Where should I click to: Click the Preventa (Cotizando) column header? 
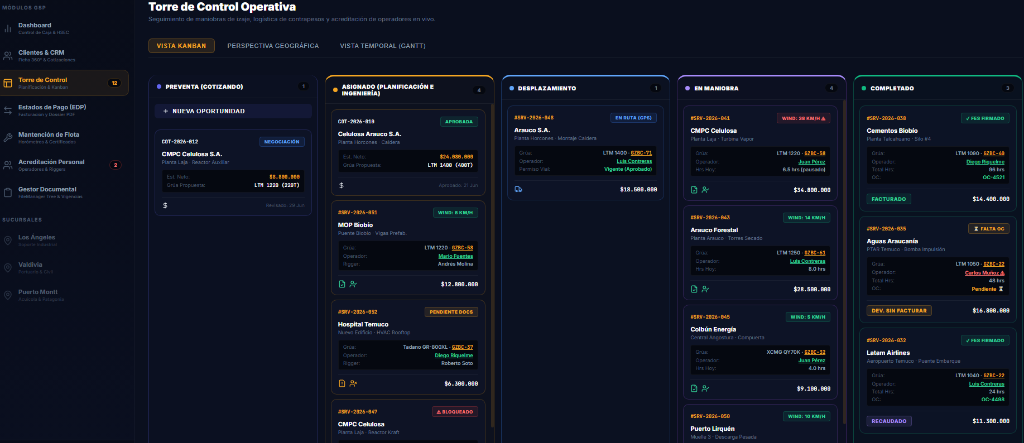[x=233, y=87]
